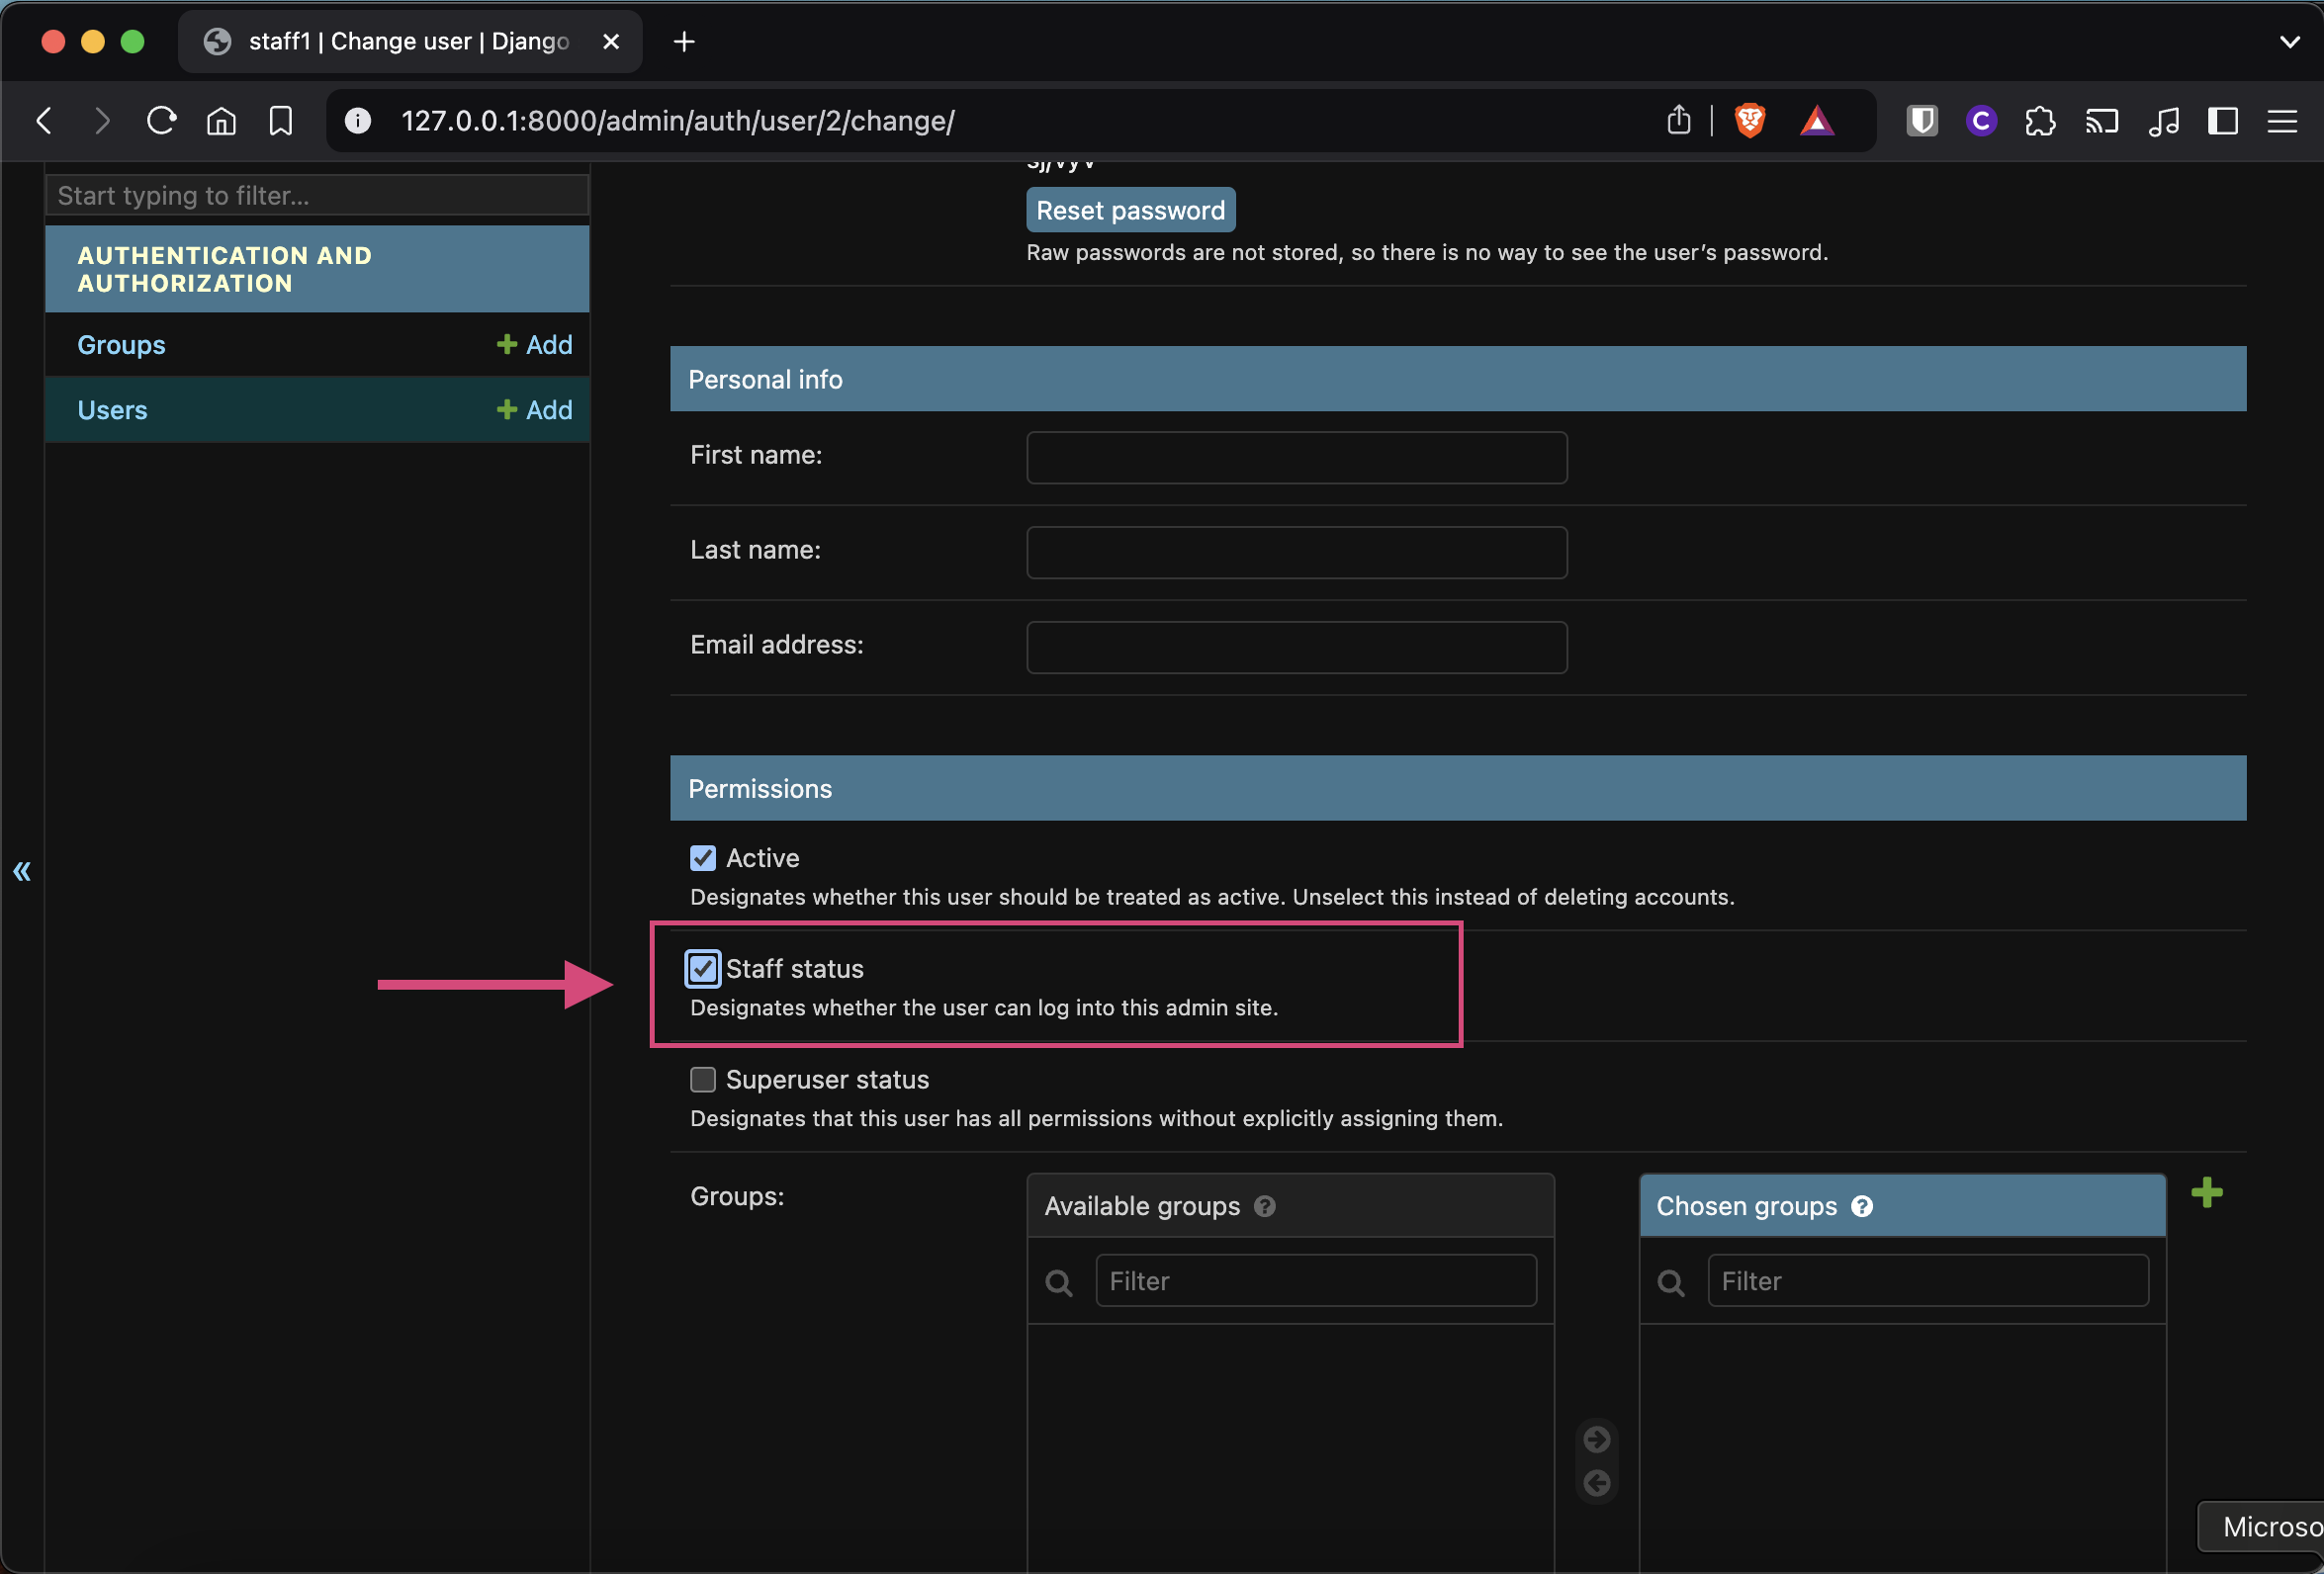Open Brave Shields panel
The image size is (2324, 1574).
[1750, 120]
